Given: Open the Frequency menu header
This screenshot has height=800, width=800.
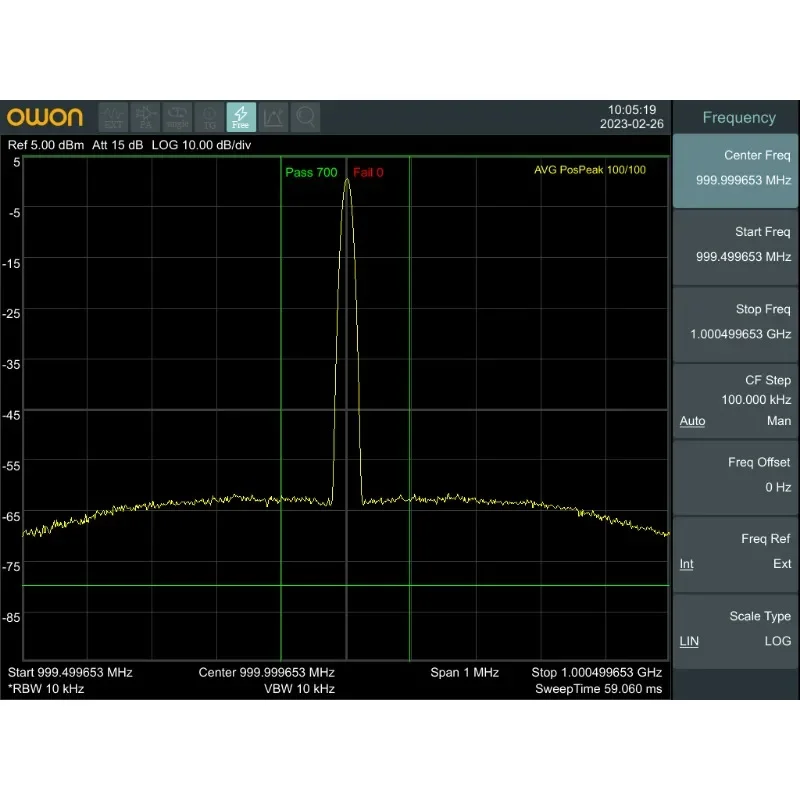Looking at the screenshot, I should [738, 118].
